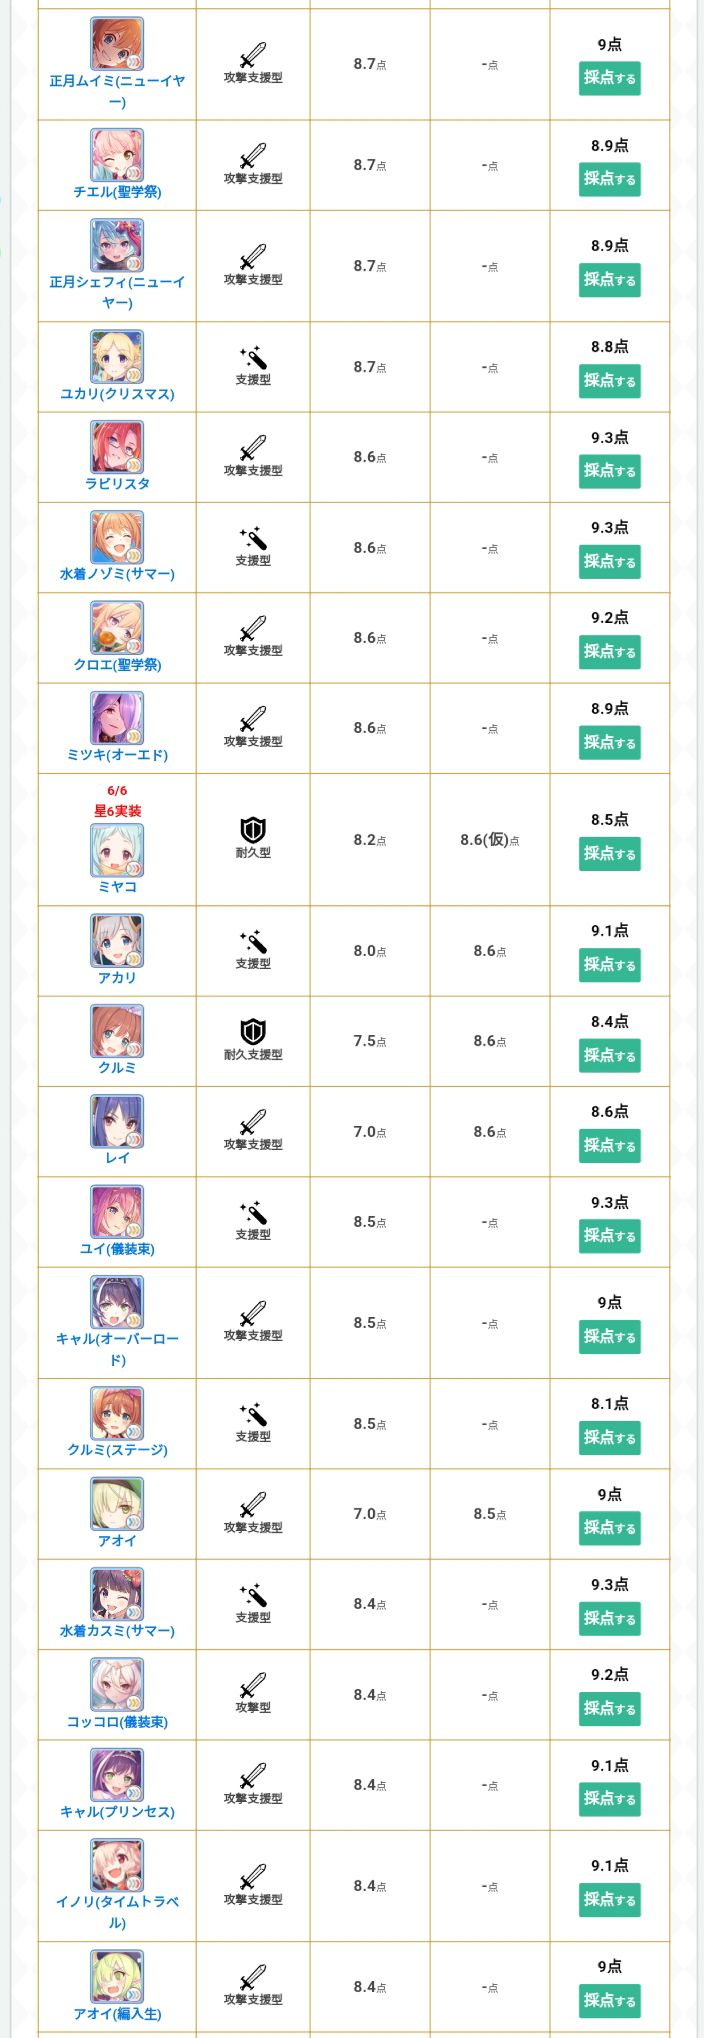Visit the コッコロ(儀装束) page link

tap(117, 1722)
